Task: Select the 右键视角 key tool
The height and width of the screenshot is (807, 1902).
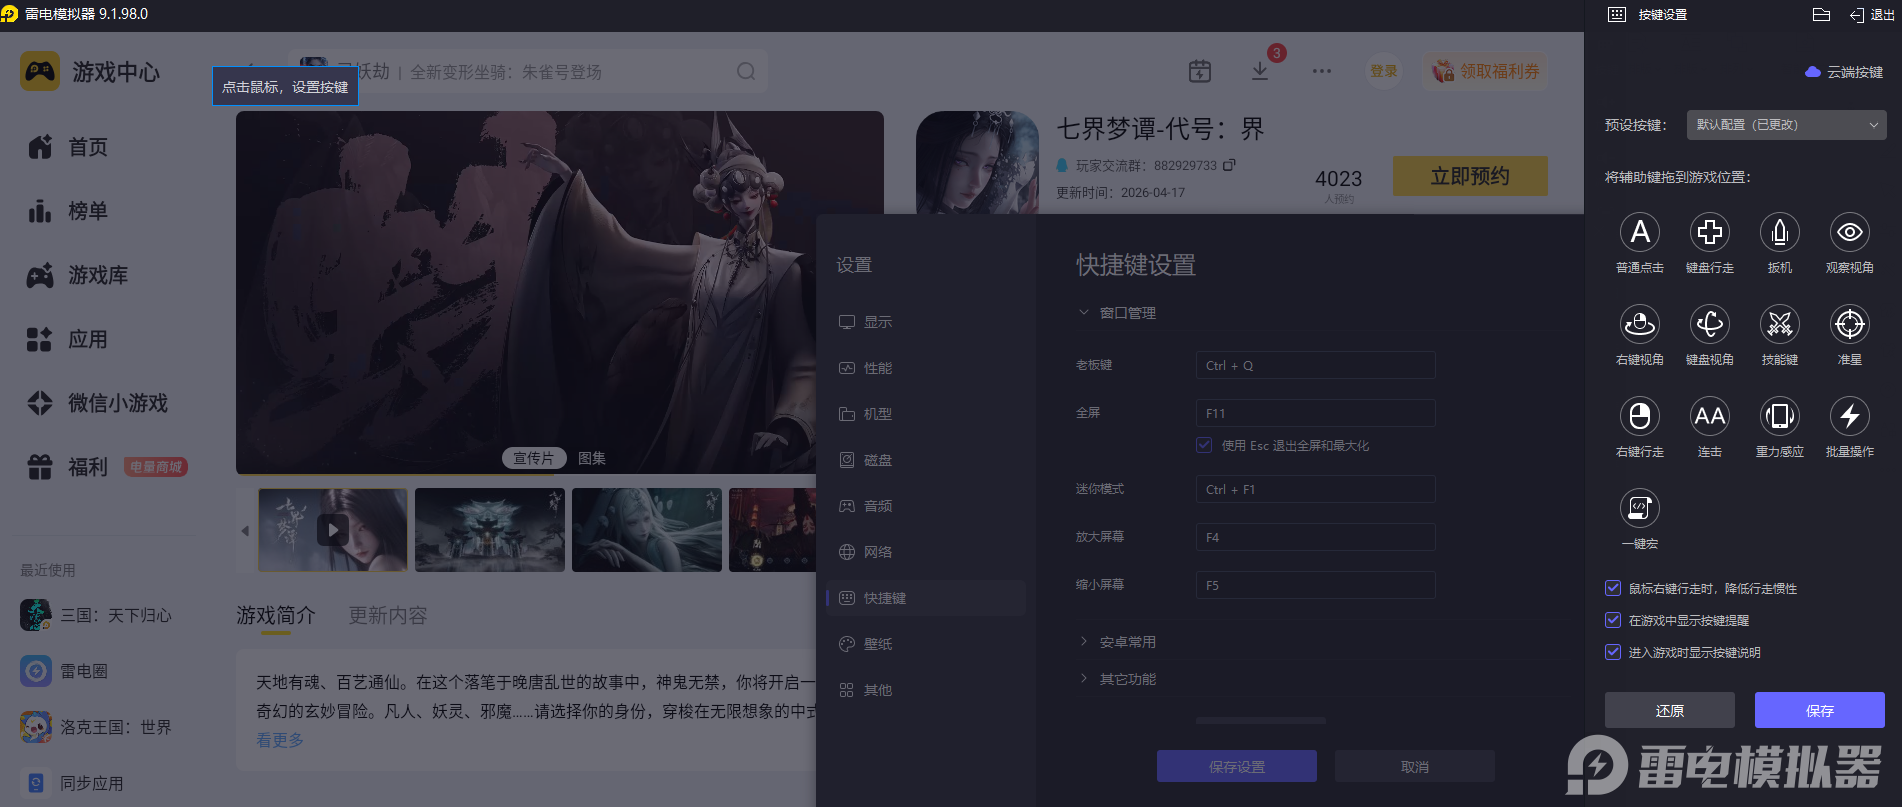Action: click(x=1640, y=324)
